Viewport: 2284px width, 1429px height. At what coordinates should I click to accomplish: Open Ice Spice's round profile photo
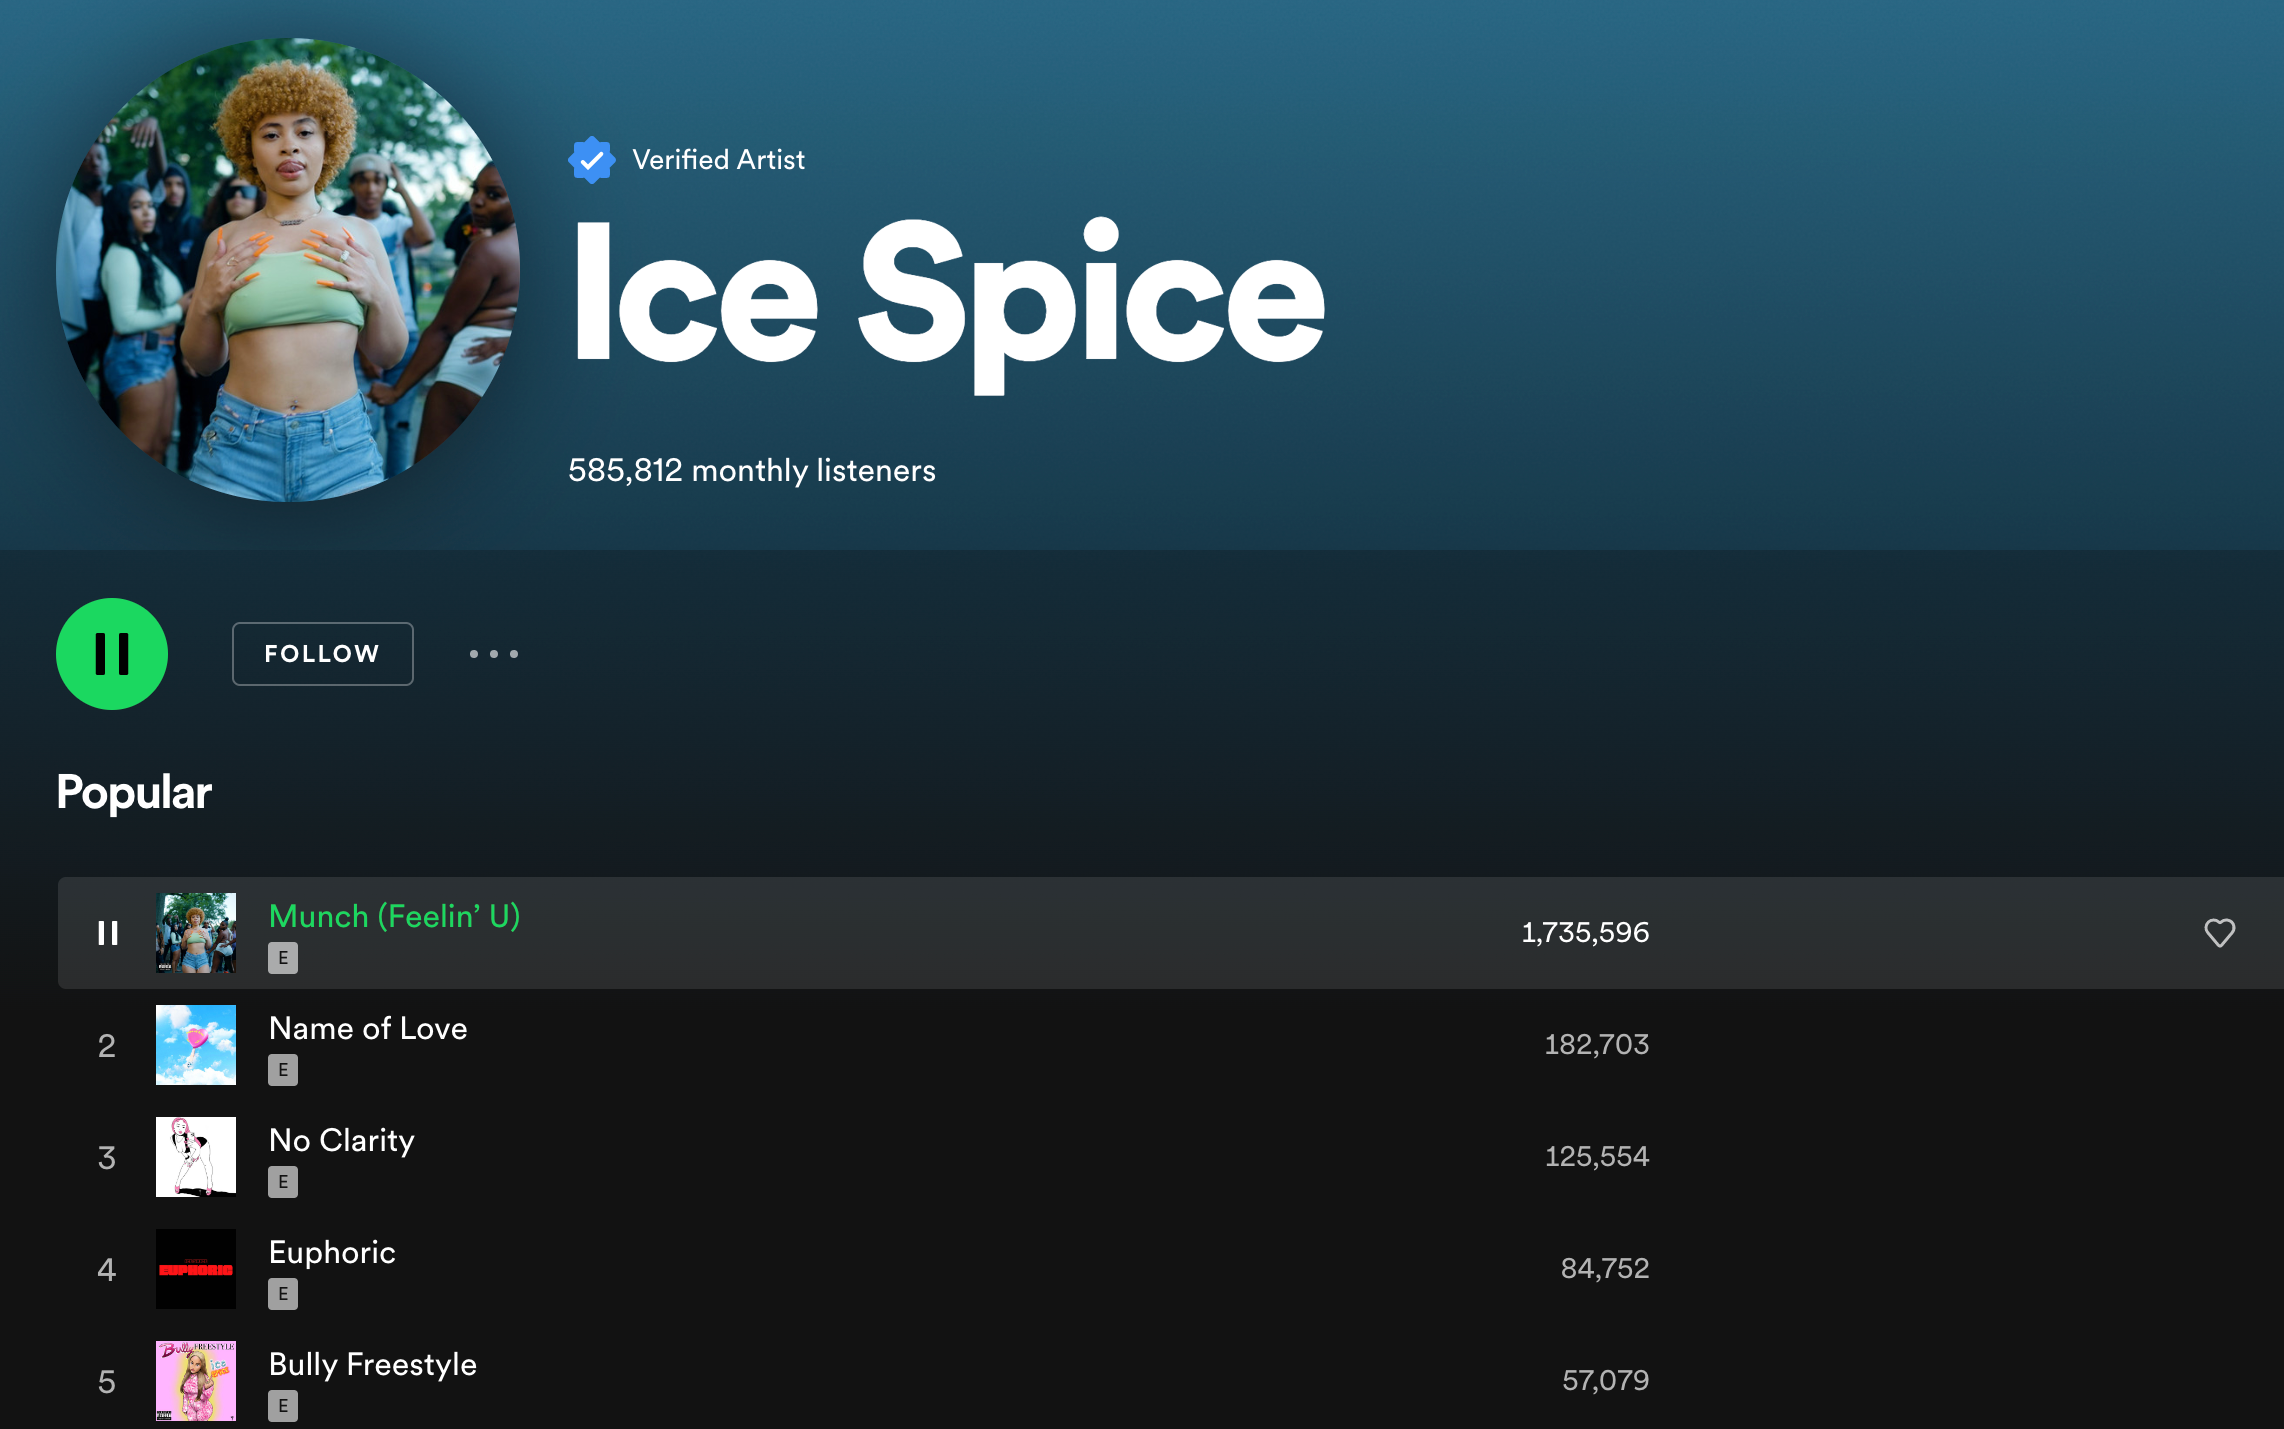(x=288, y=270)
